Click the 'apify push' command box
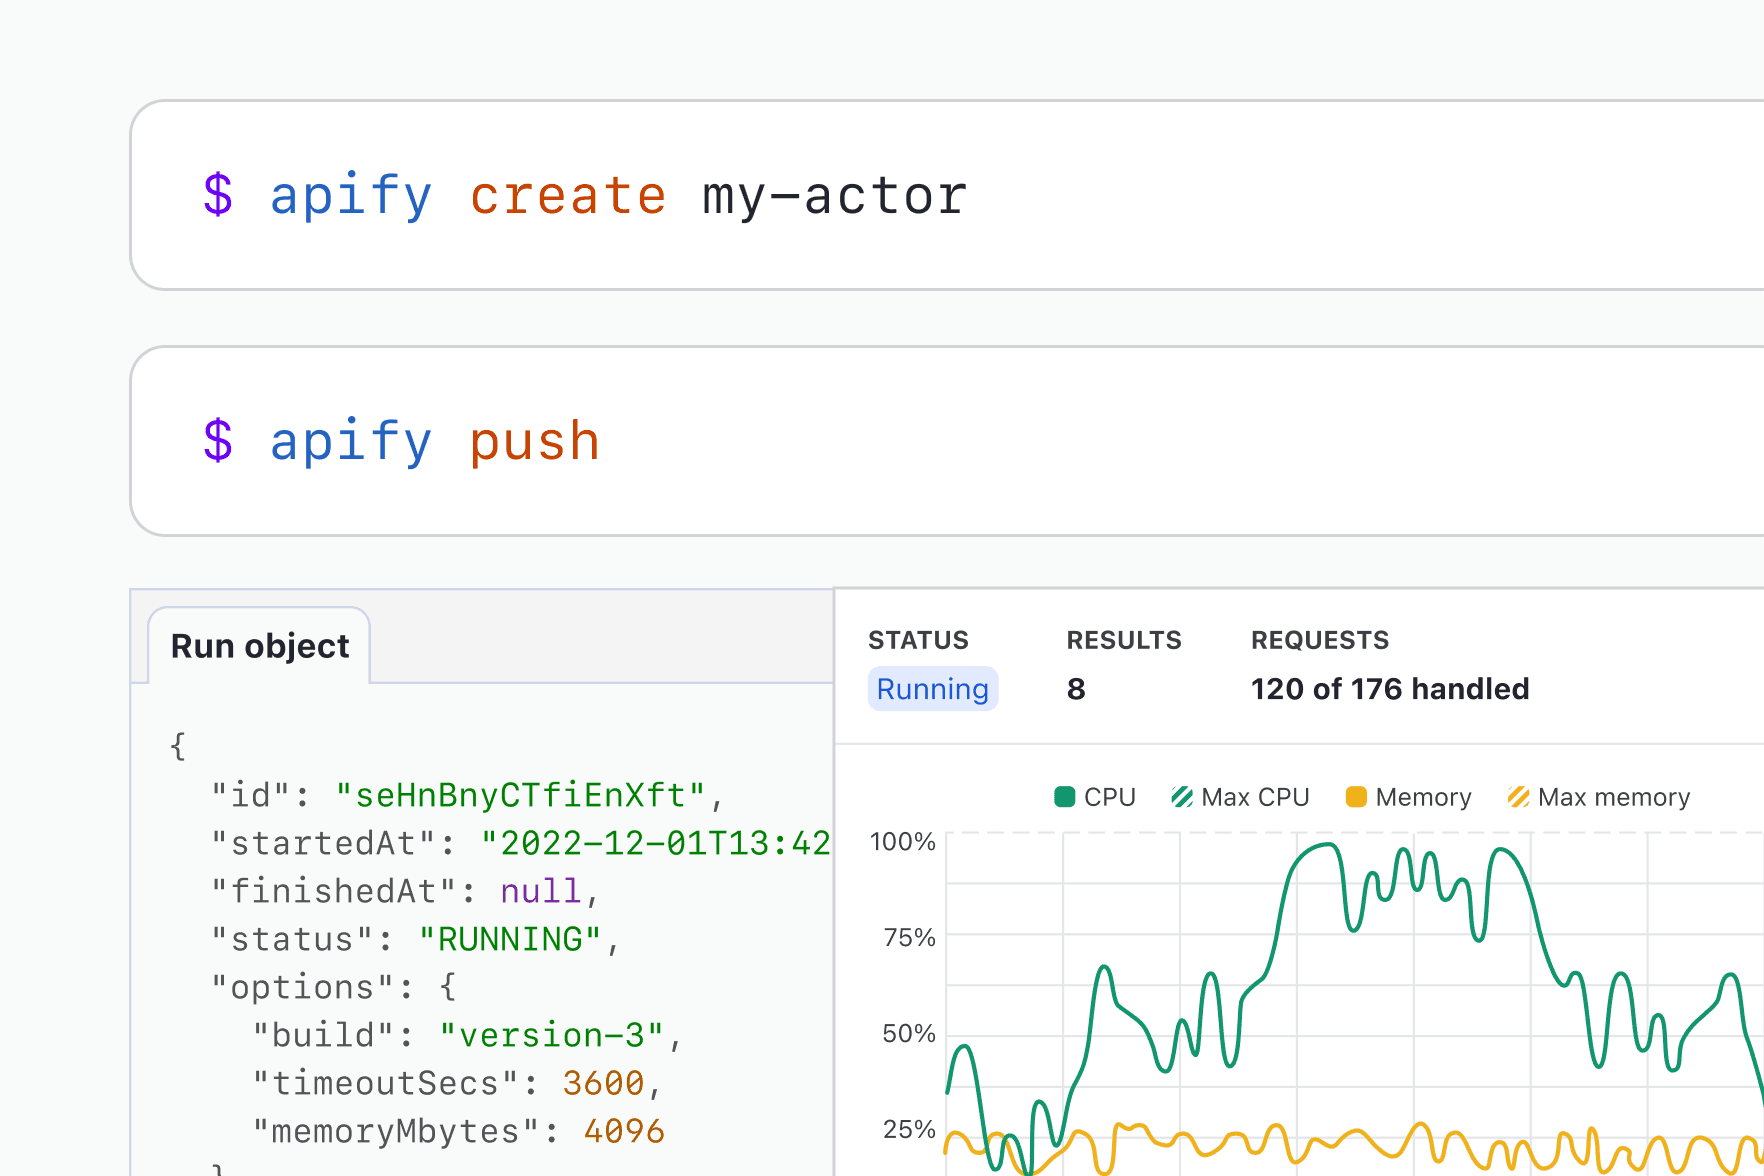 pyautogui.click(x=947, y=441)
